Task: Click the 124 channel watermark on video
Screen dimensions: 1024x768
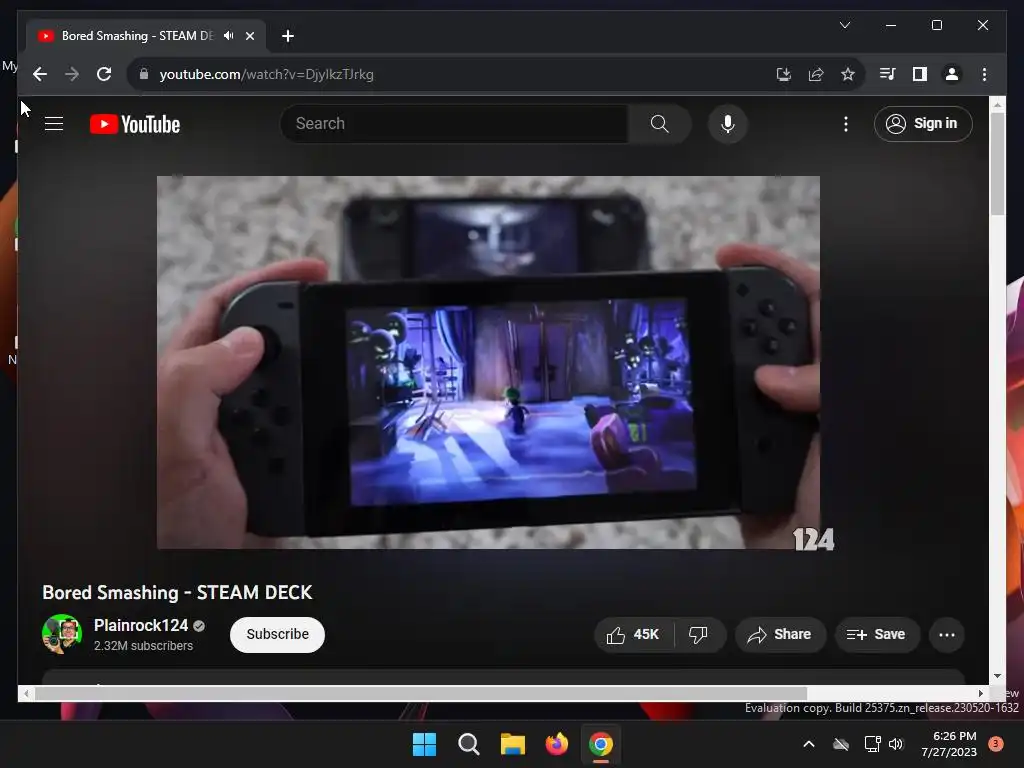Action: click(813, 539)
